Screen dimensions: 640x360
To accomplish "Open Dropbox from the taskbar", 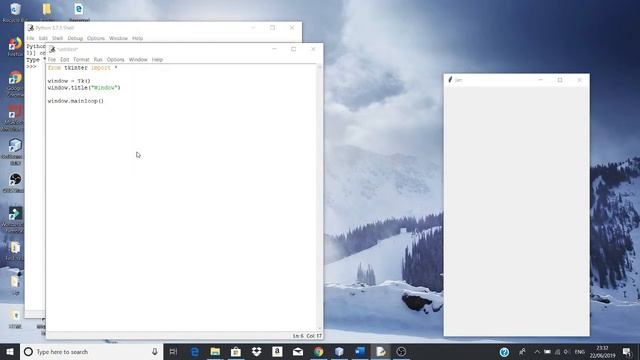I will 256,351.
